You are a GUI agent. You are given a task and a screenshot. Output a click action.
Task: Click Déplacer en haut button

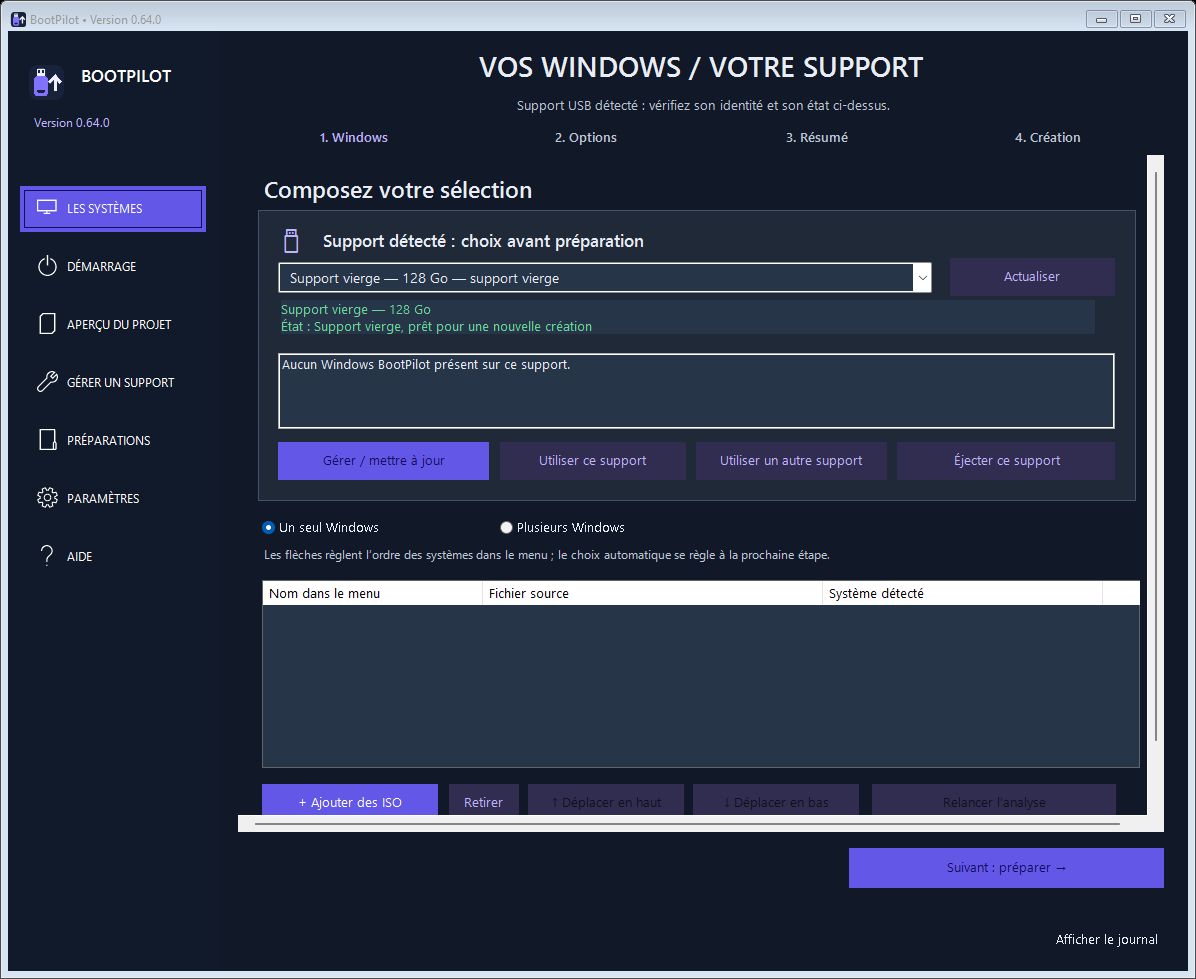606,800
